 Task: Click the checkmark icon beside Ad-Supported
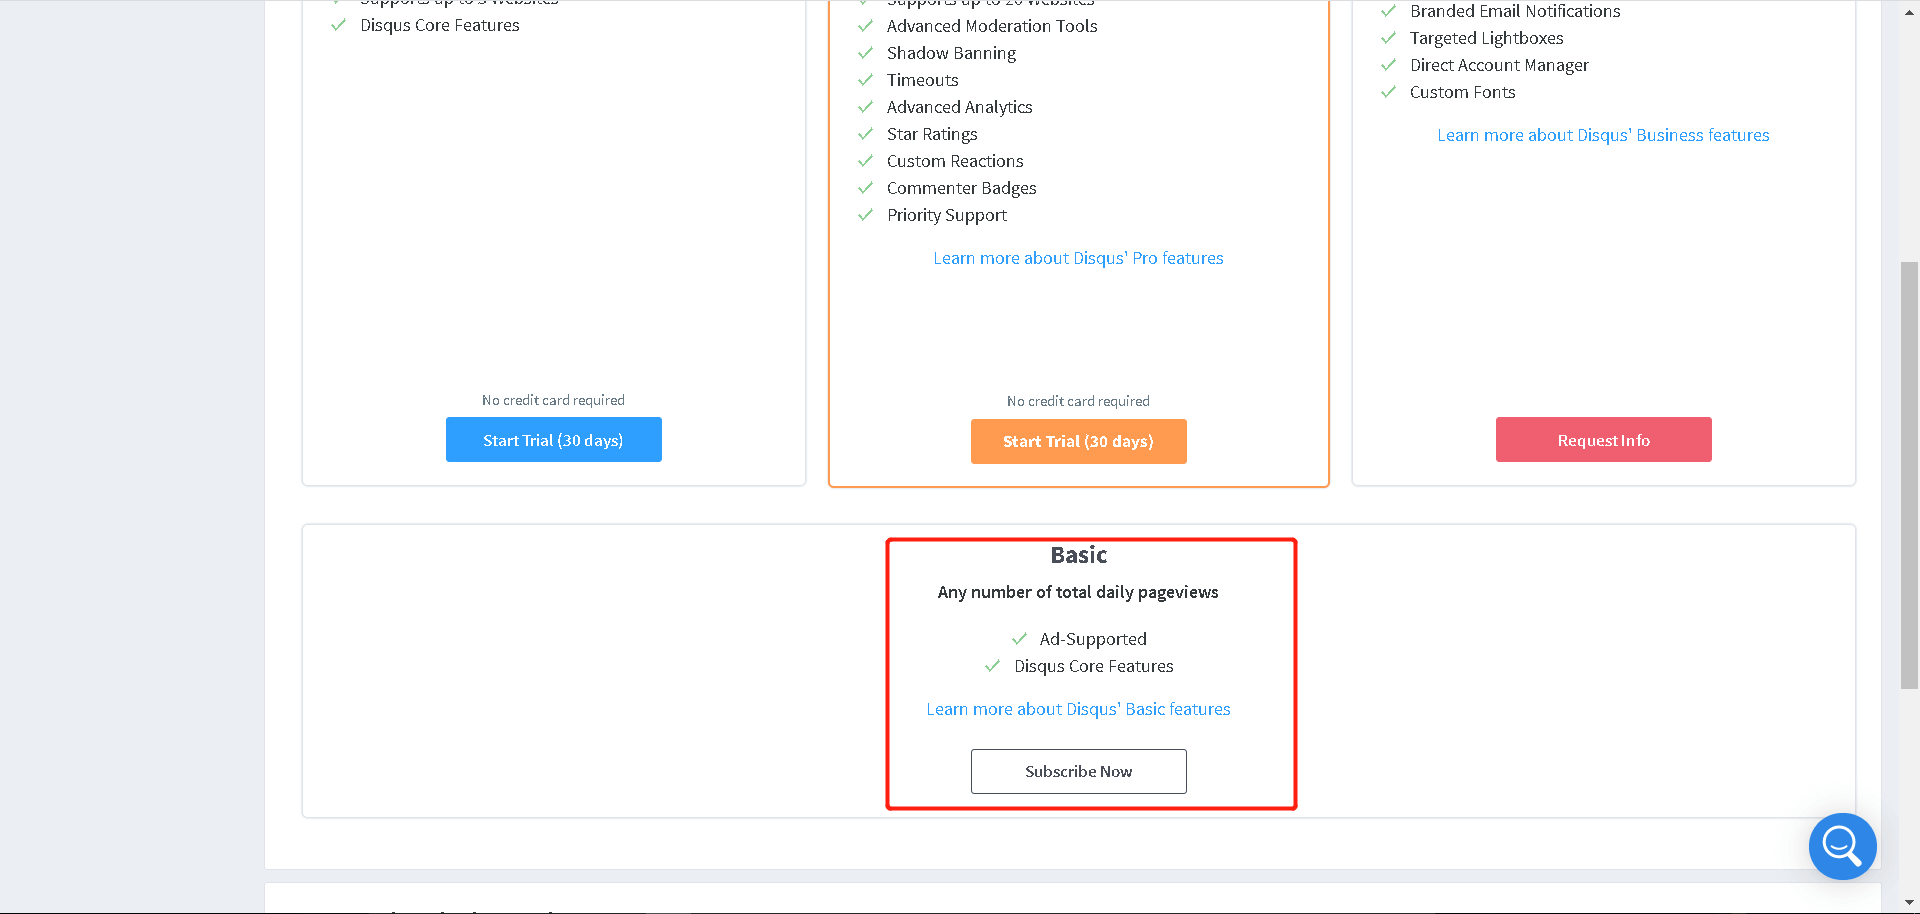coord(1019,638)
